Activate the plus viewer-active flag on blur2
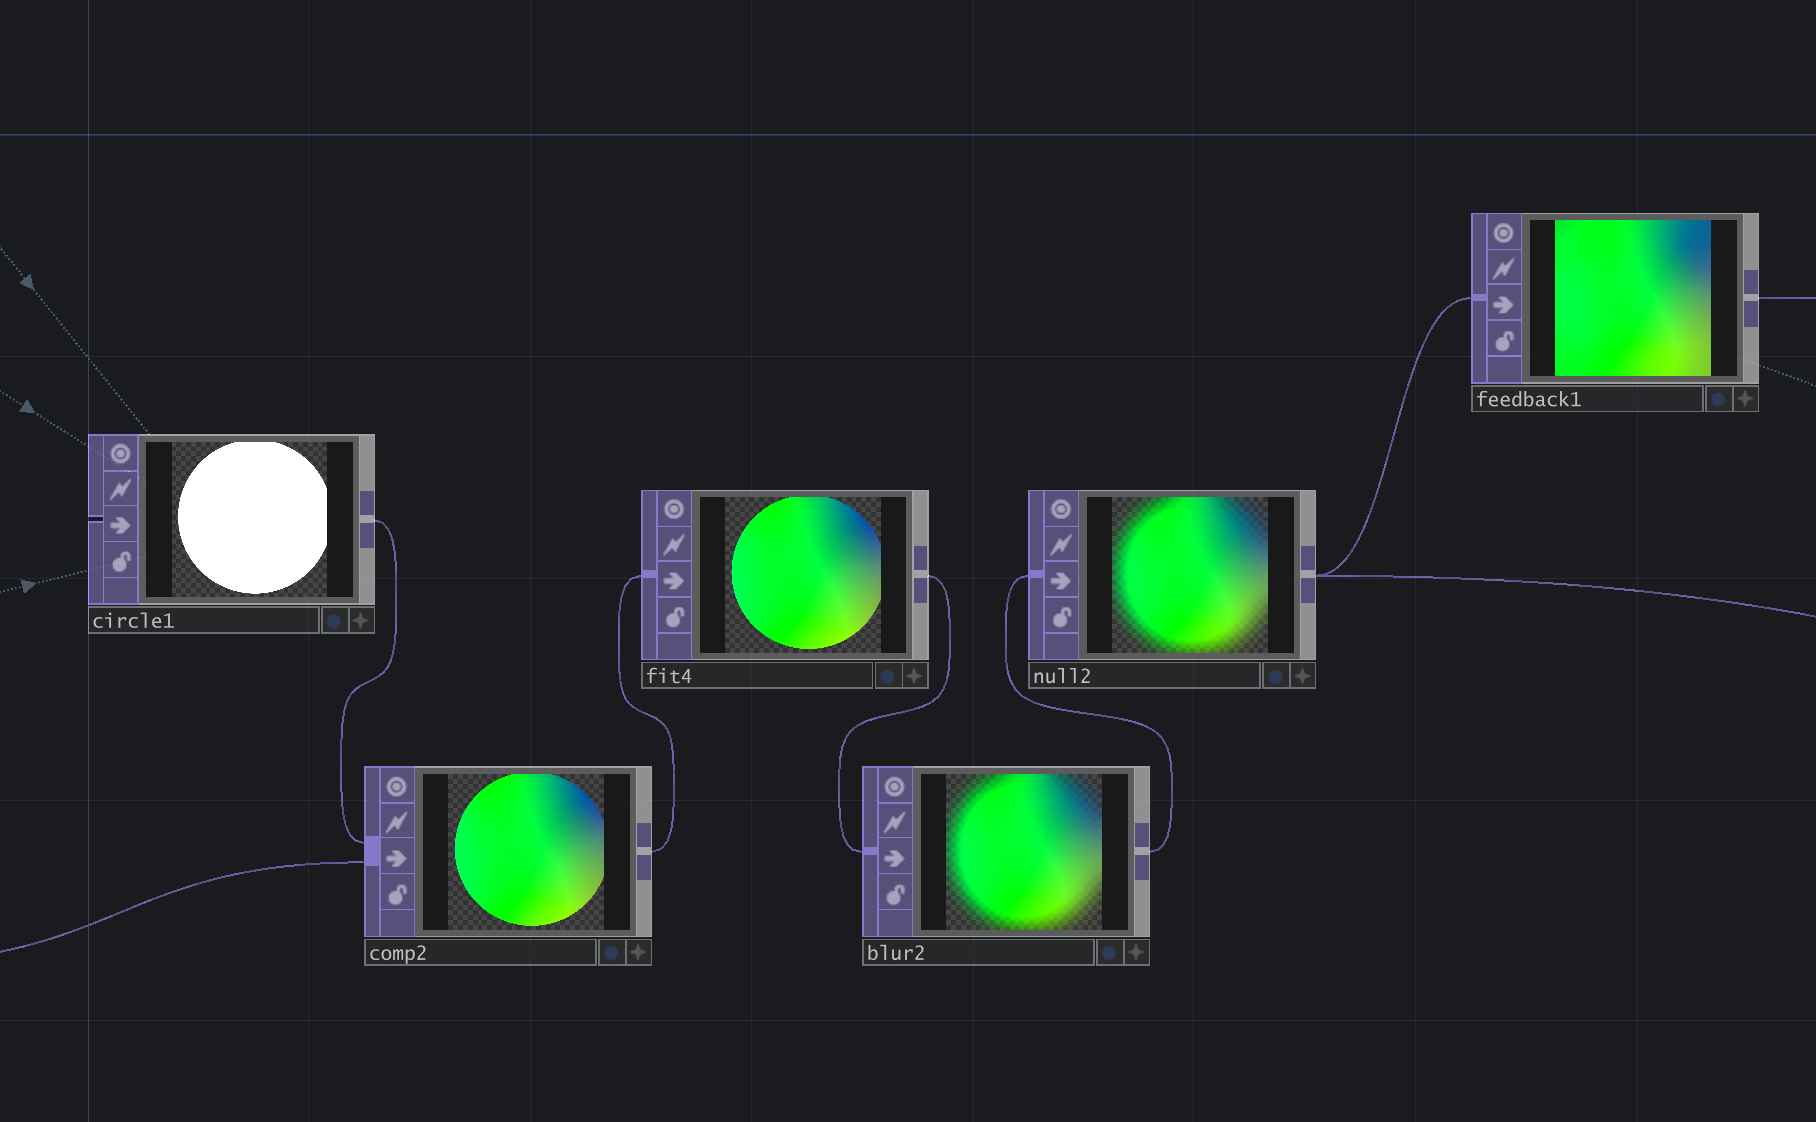This screenshot has width=1816, height=1122. 1136,953
